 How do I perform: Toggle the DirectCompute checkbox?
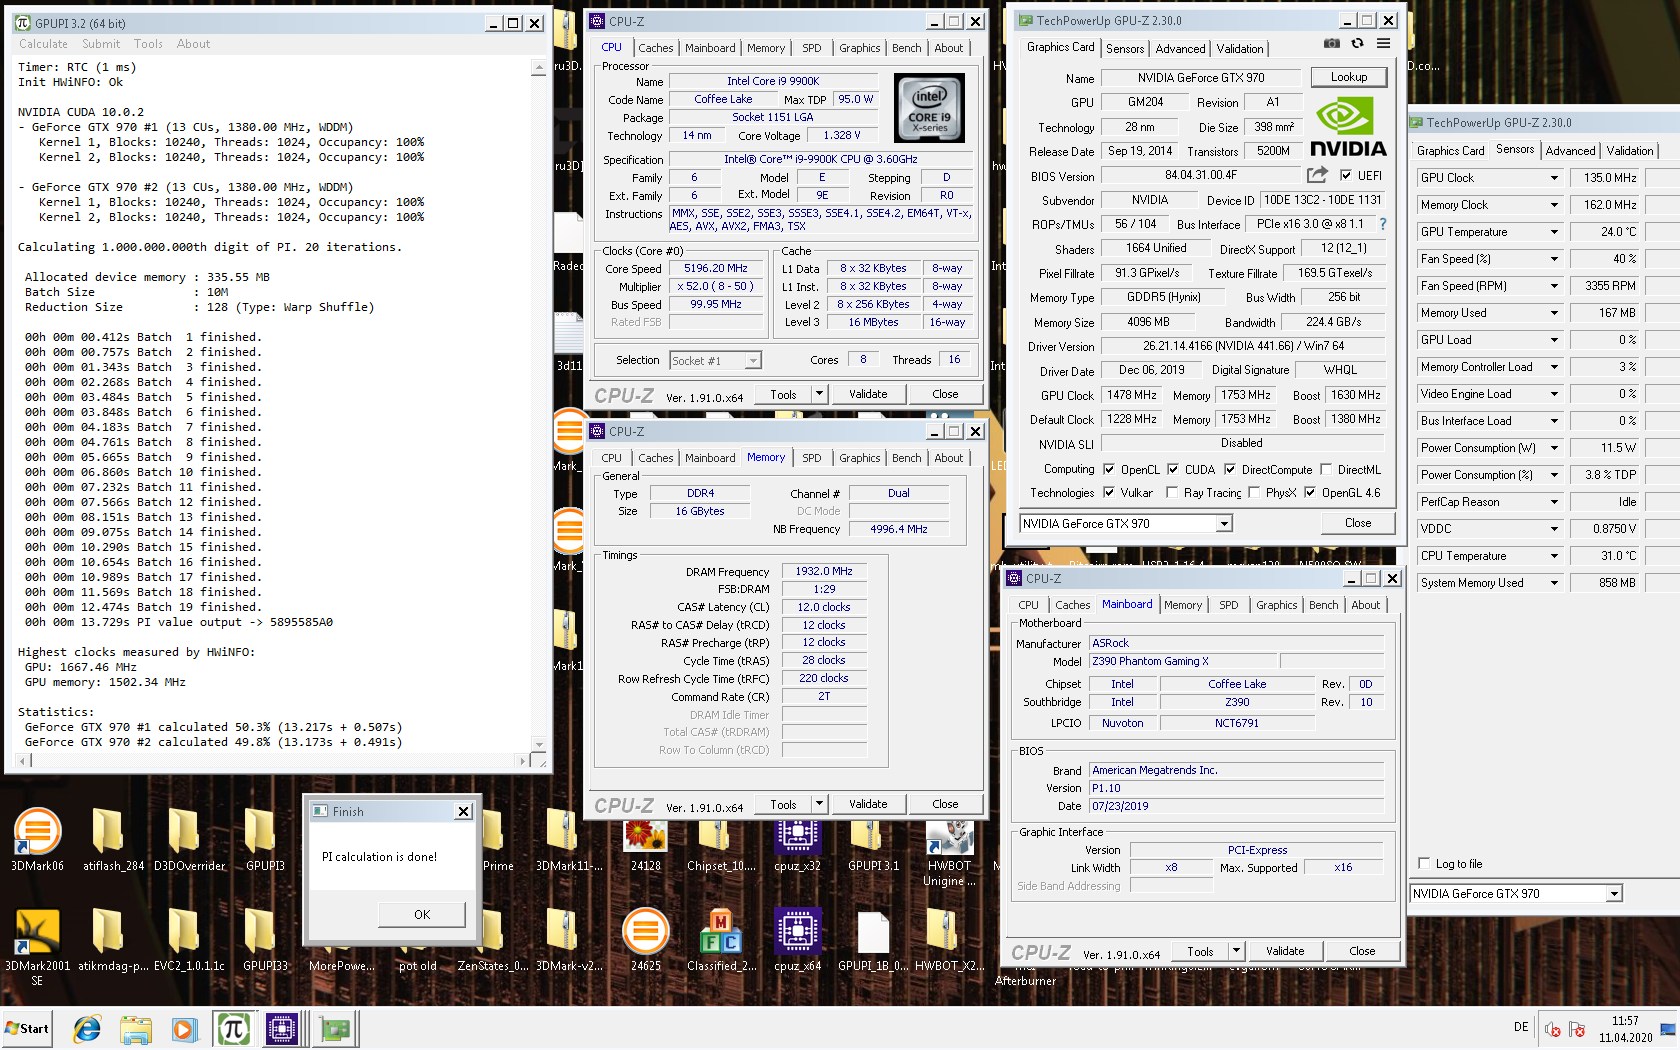[1229, 469]
